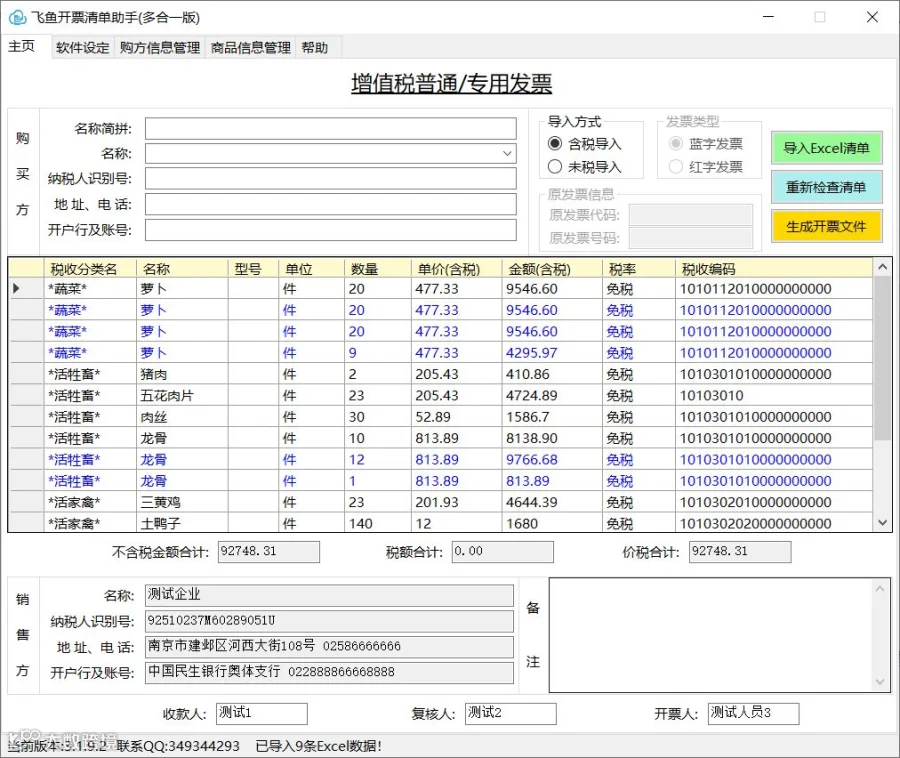Viewport: 900px width, 758px height.
Task: Click the 备注 box scroll up arrow
Action: [x=880, y=589]
